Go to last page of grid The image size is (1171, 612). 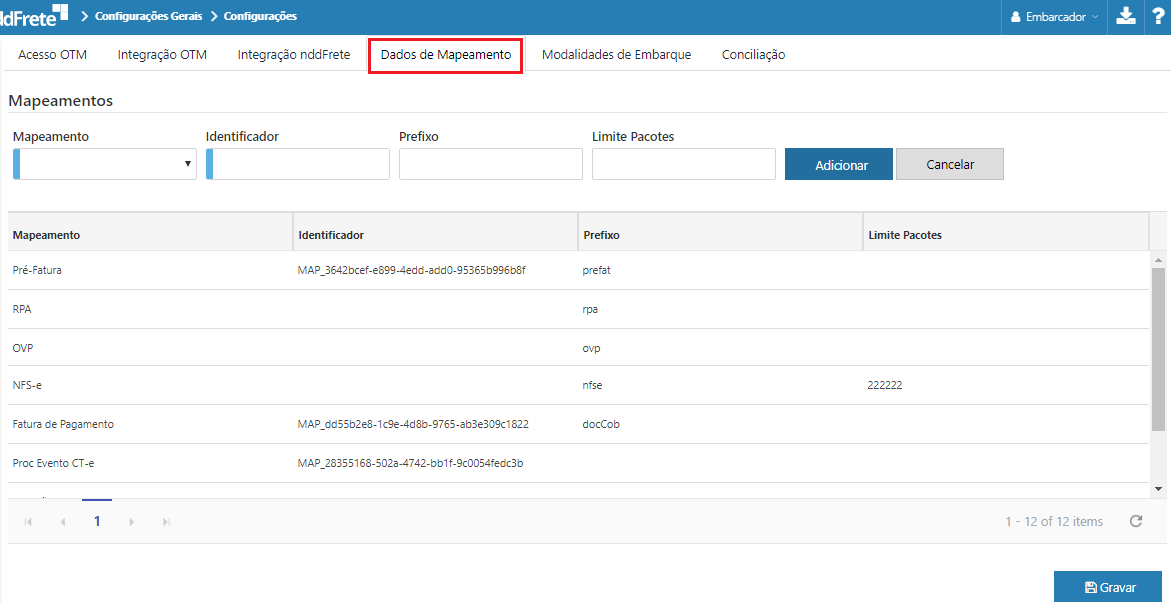click(166, 522)
